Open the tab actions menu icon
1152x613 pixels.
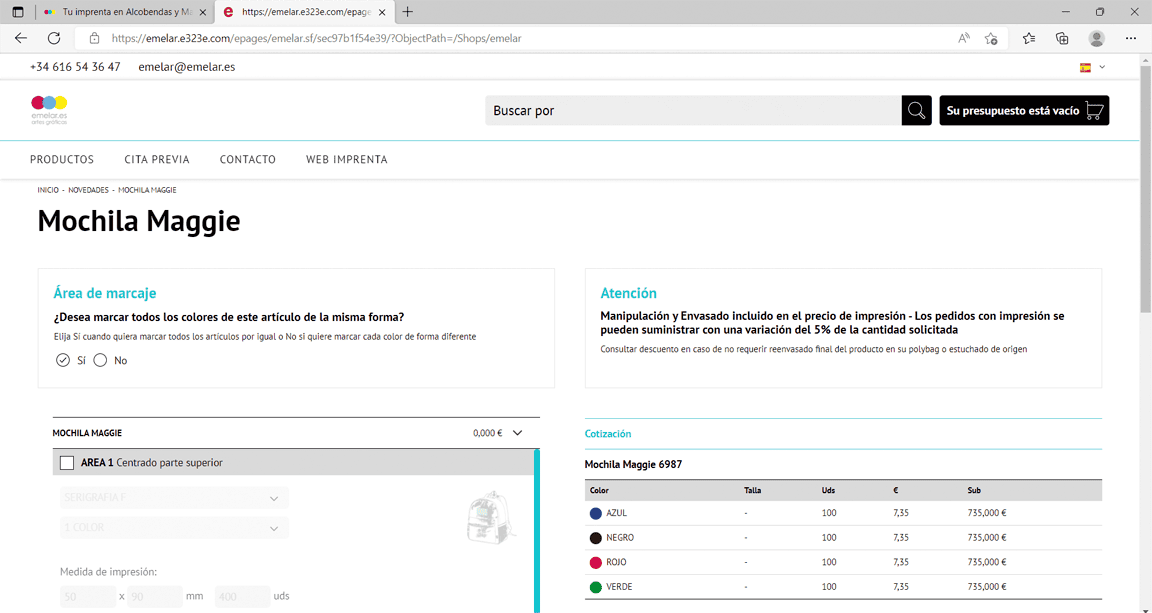pyautogui.click(x=18, y=12)
